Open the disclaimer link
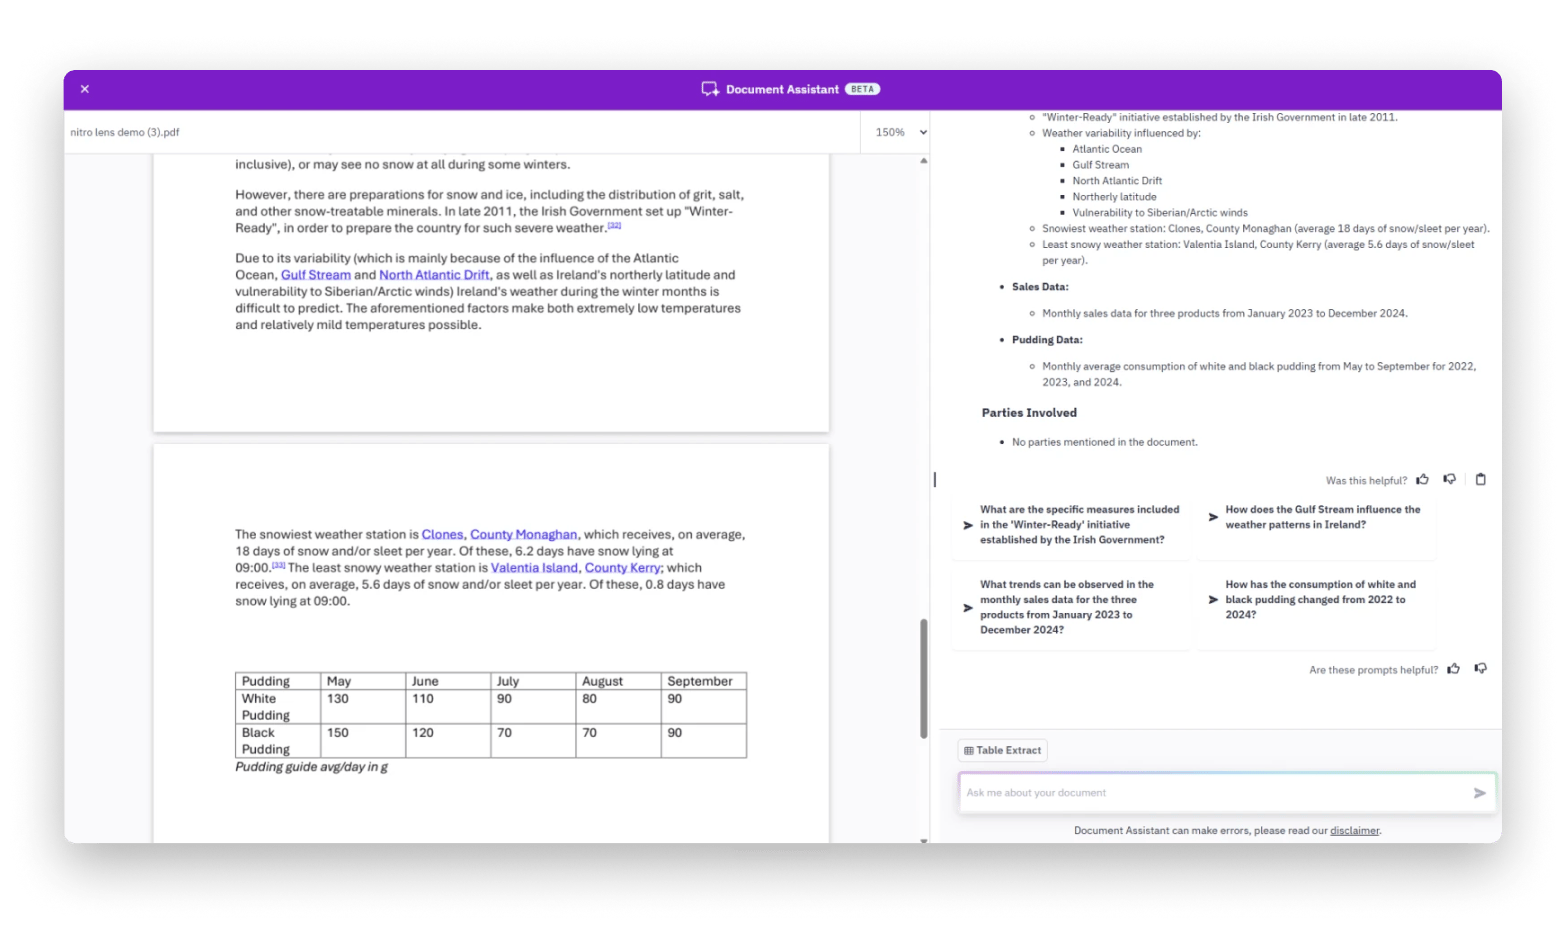1560x936 pixels. [1354, 831]
